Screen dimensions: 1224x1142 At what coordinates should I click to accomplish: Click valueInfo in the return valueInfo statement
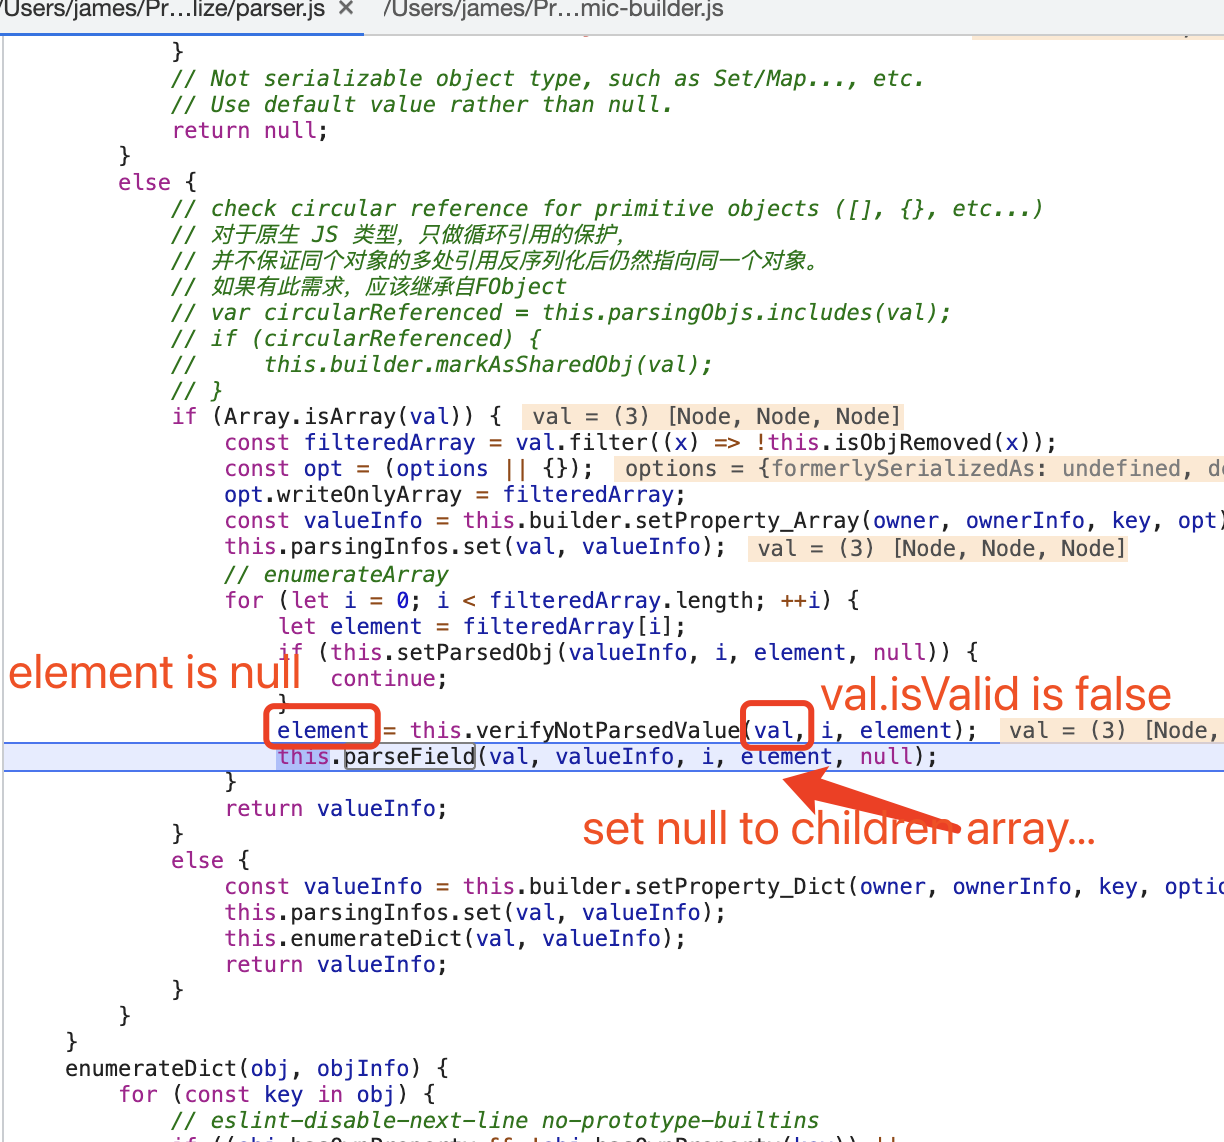(x=376, y=808)
